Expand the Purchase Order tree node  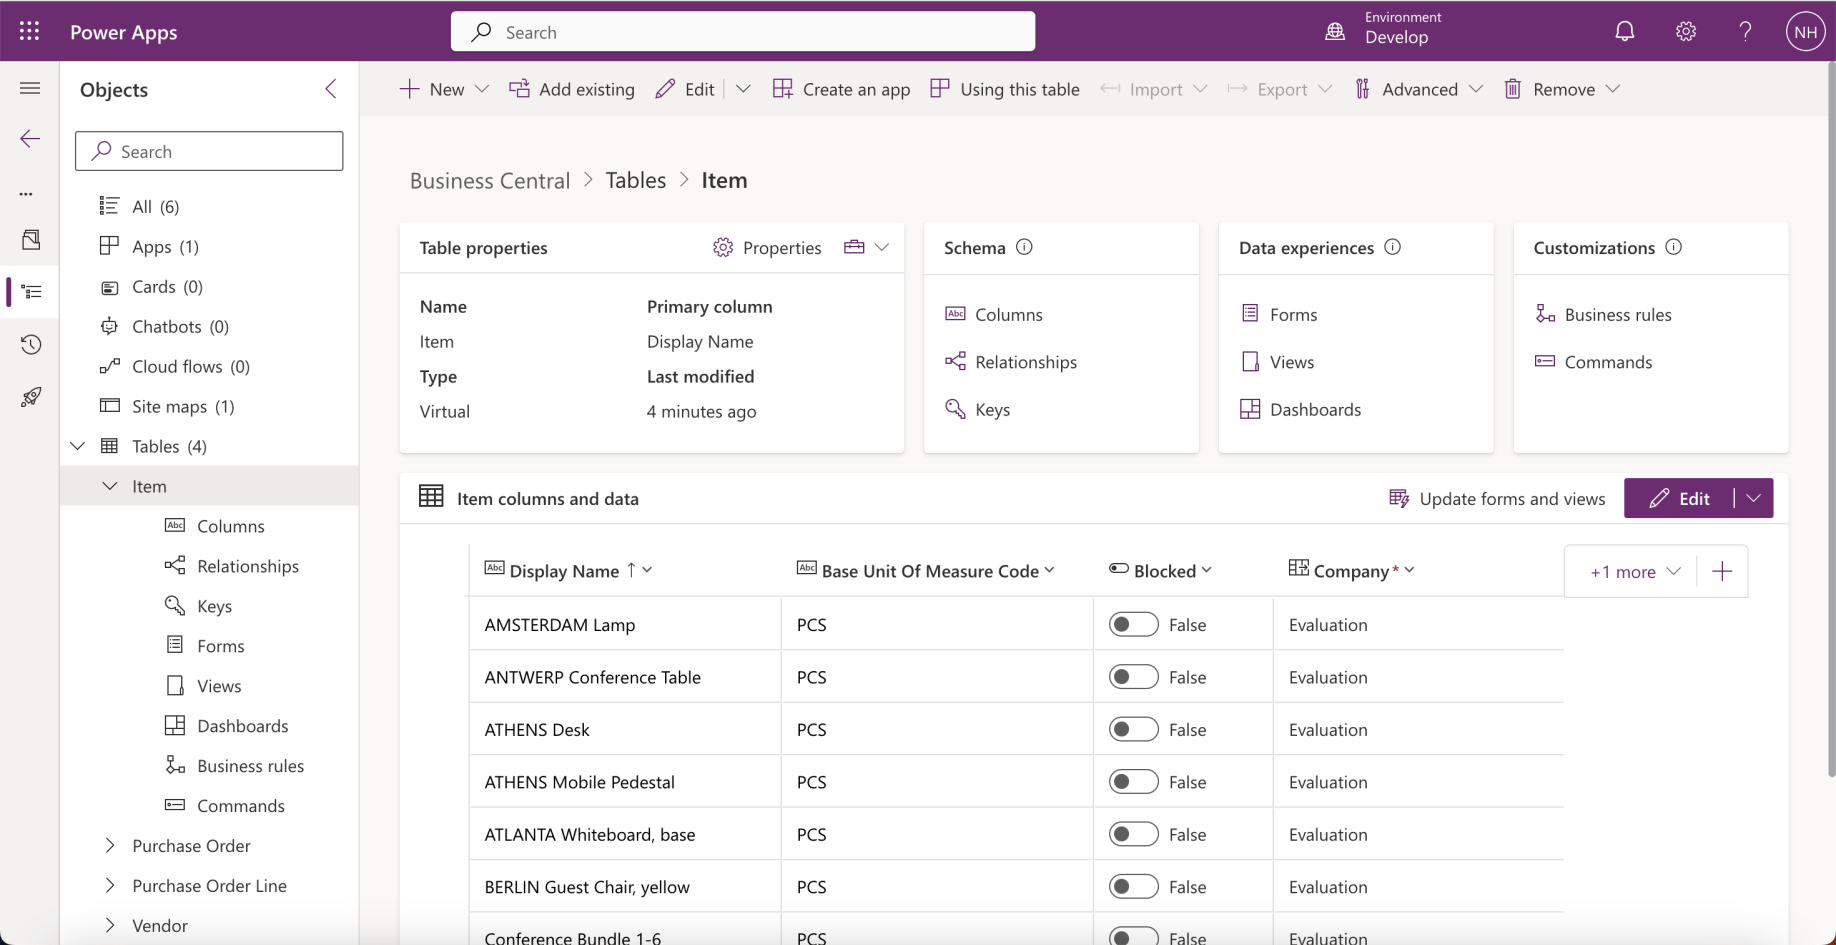(x=110, y=846)
